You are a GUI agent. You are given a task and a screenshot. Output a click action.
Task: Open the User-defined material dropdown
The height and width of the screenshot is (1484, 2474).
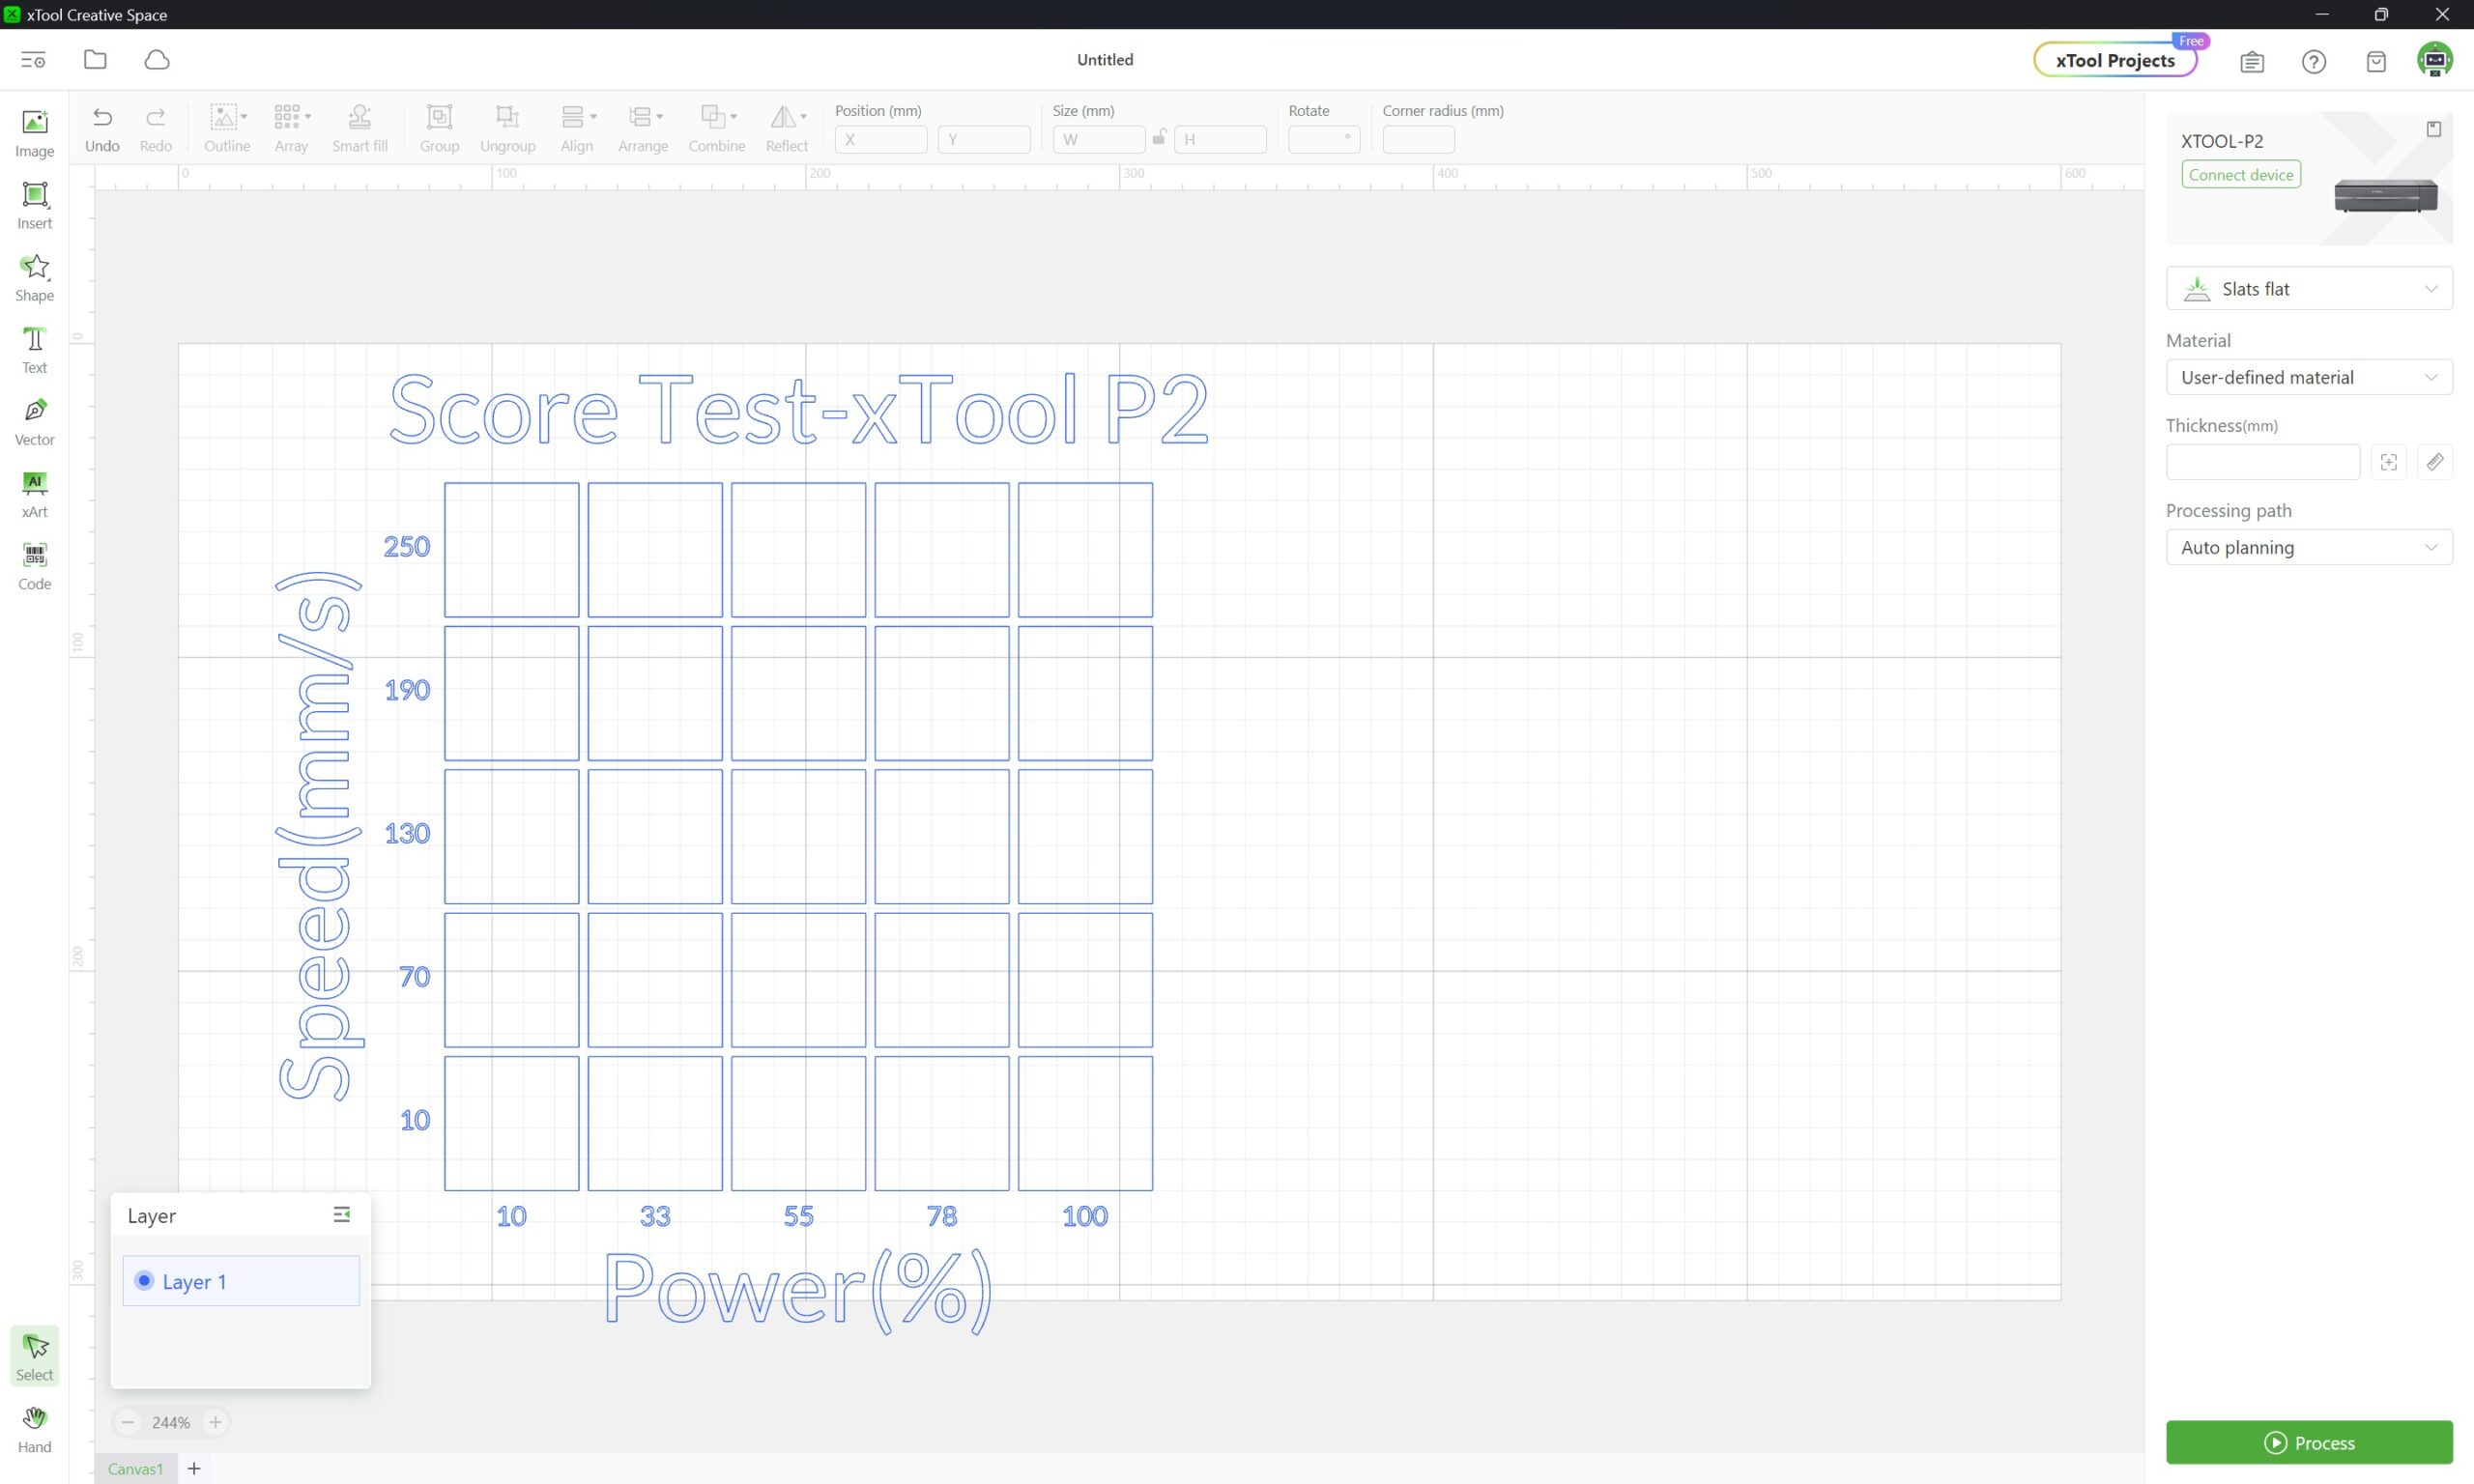point(2308,377)
